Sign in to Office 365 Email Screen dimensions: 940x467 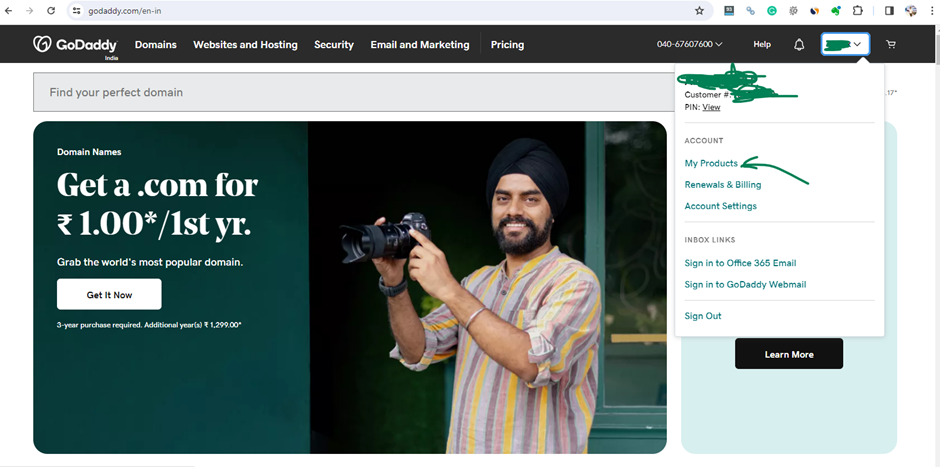[740, 263]
